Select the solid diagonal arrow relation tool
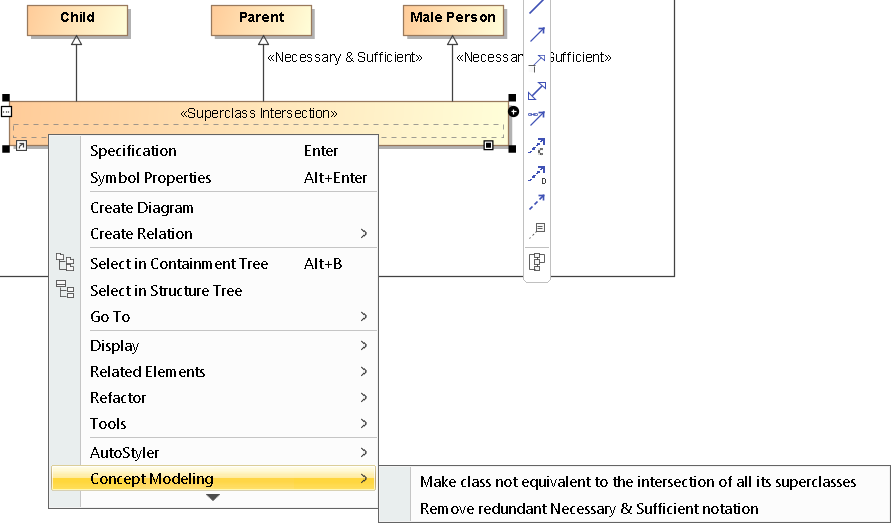 (537, 35)
